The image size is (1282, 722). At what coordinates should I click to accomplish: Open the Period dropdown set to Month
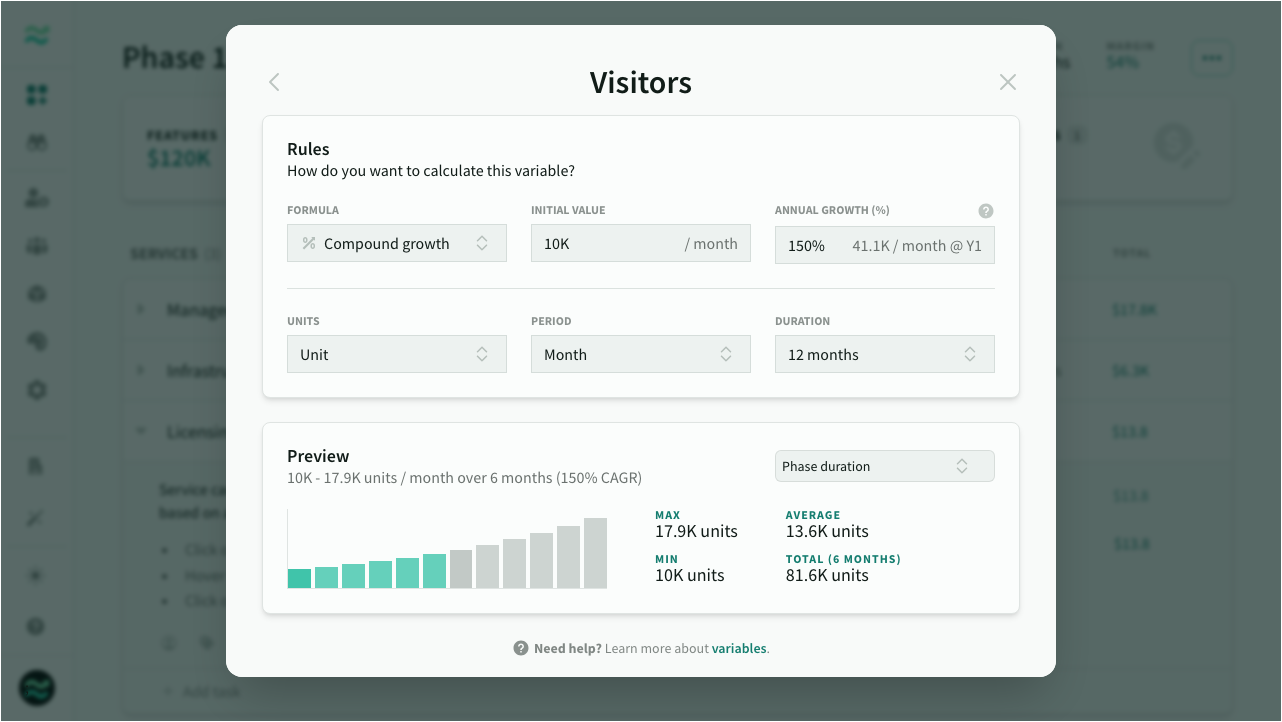[x=640, y=355]
